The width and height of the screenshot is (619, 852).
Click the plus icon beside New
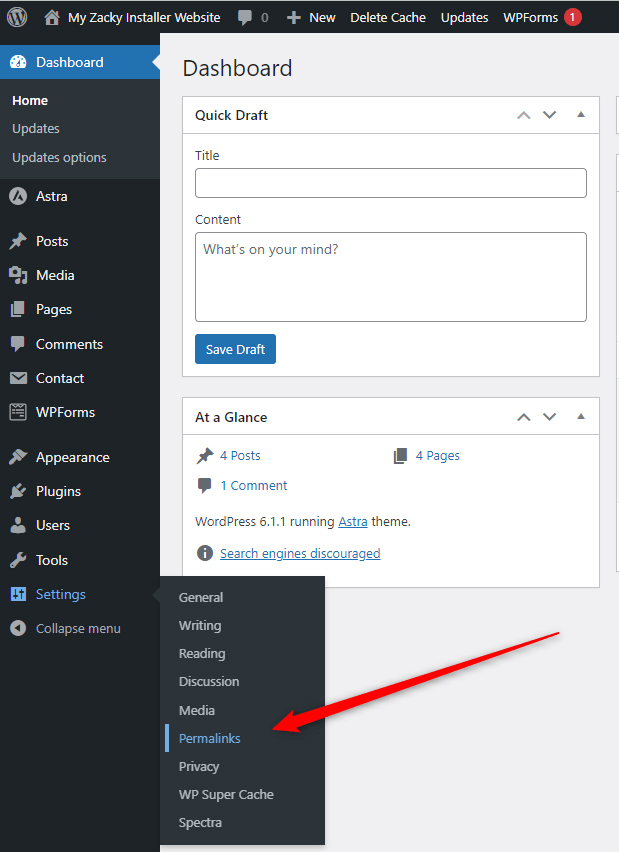[x=293, y=18]
